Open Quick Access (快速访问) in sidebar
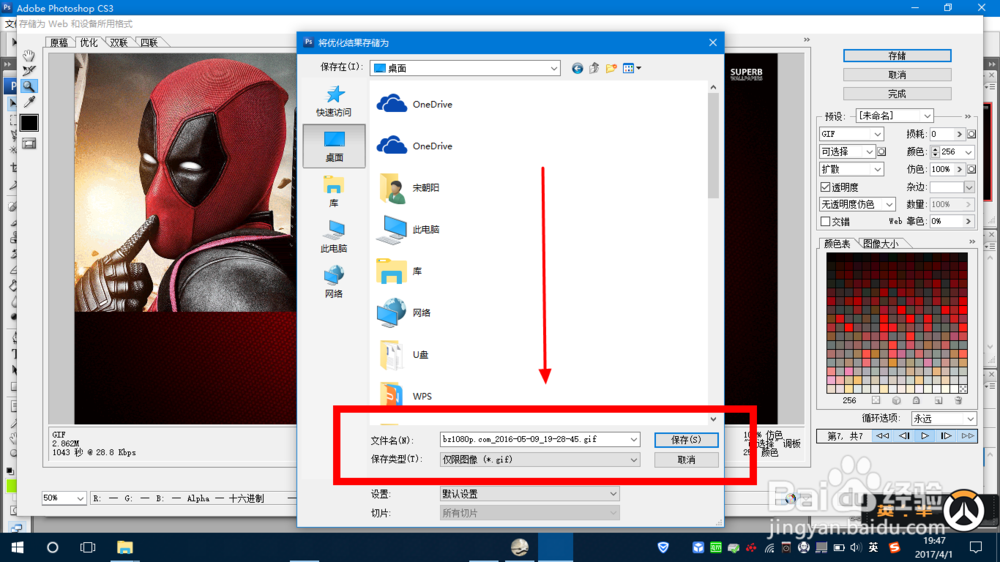This screenshot has width=1000, height=562. 334,101
